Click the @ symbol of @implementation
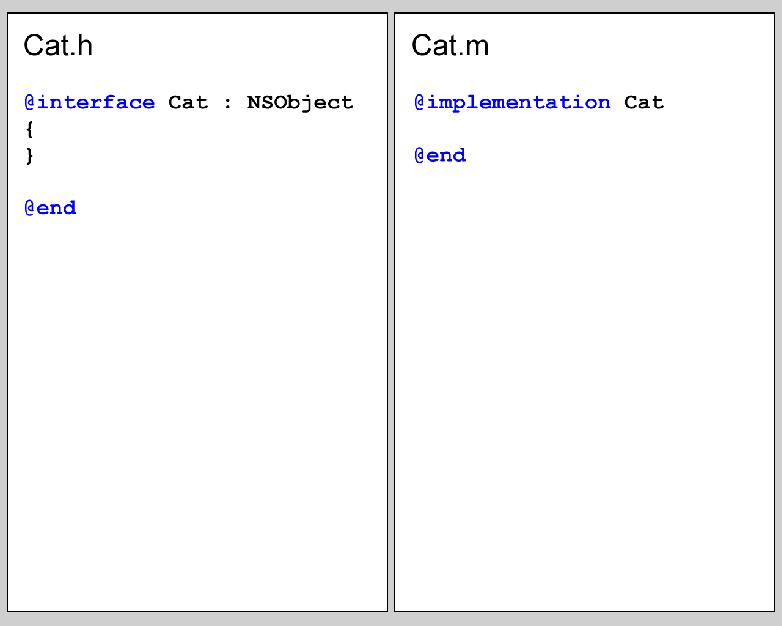The height and width of the screenshot is (626, 782). 420,102
